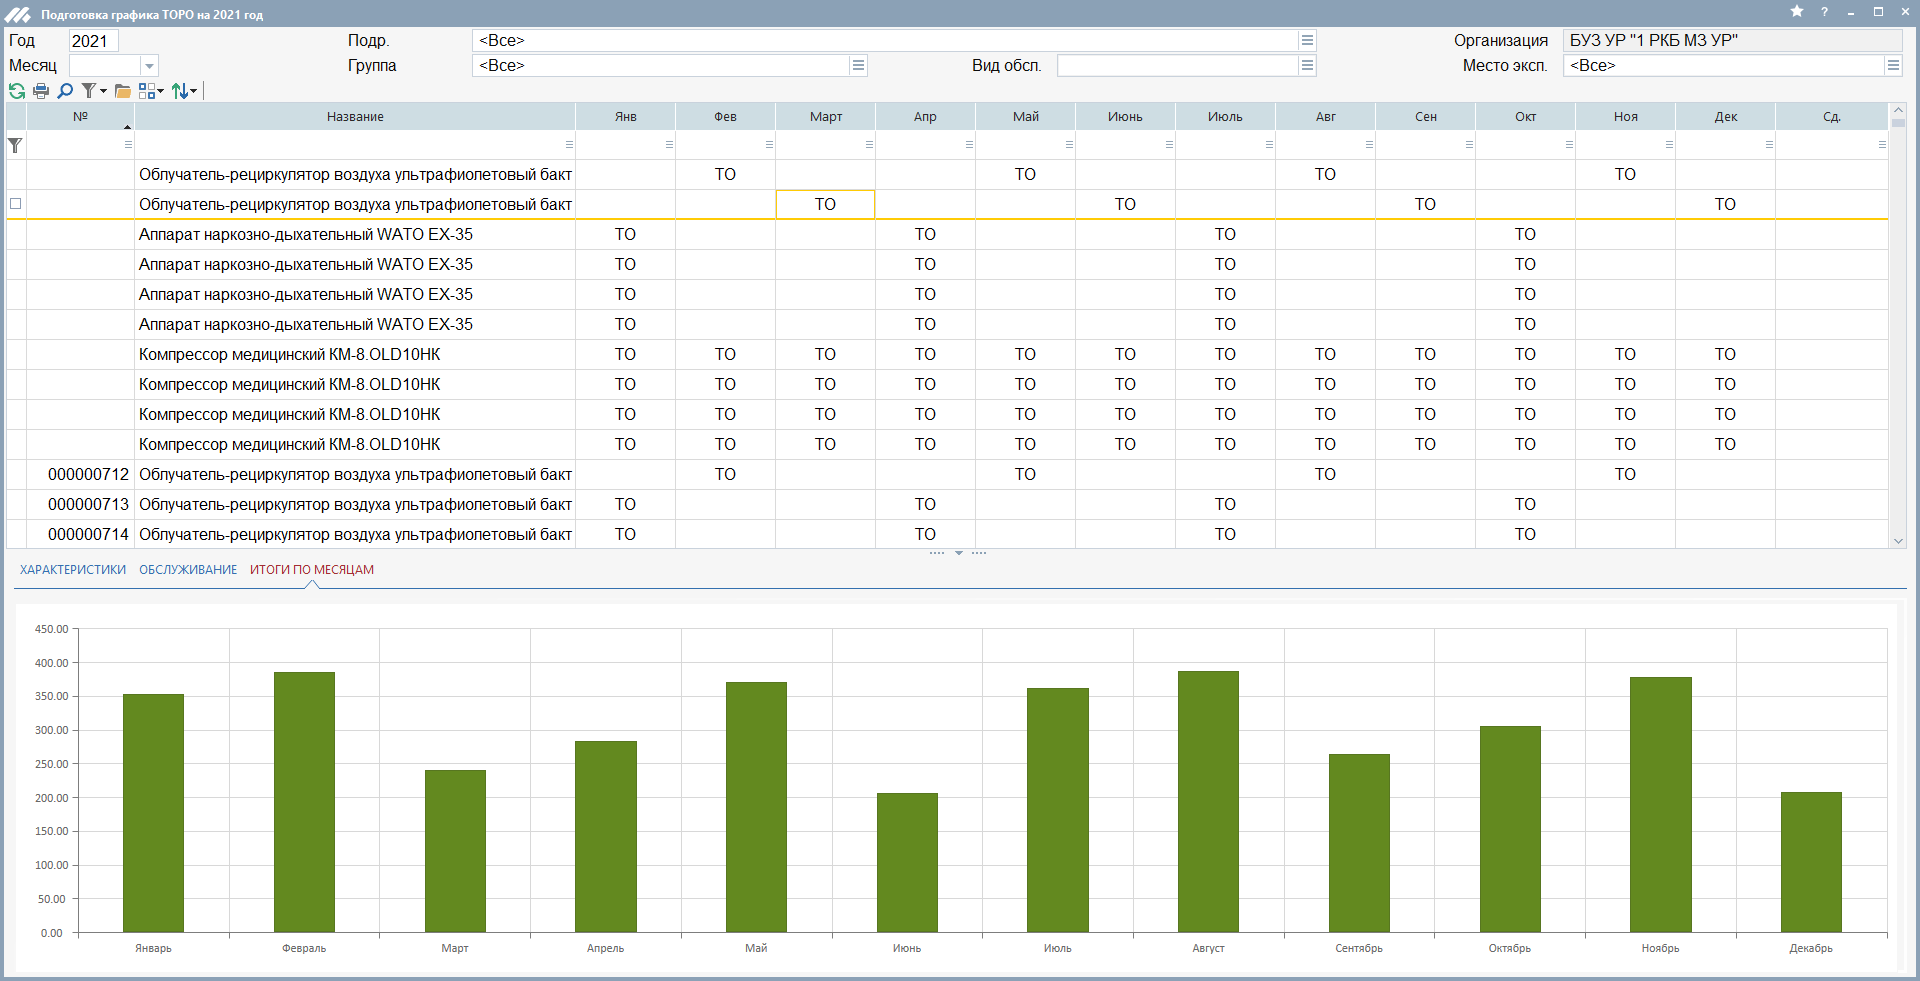Click the funnel filter toolbar icon
Viewport: 1920px width, 981px height.
(89, 91)
